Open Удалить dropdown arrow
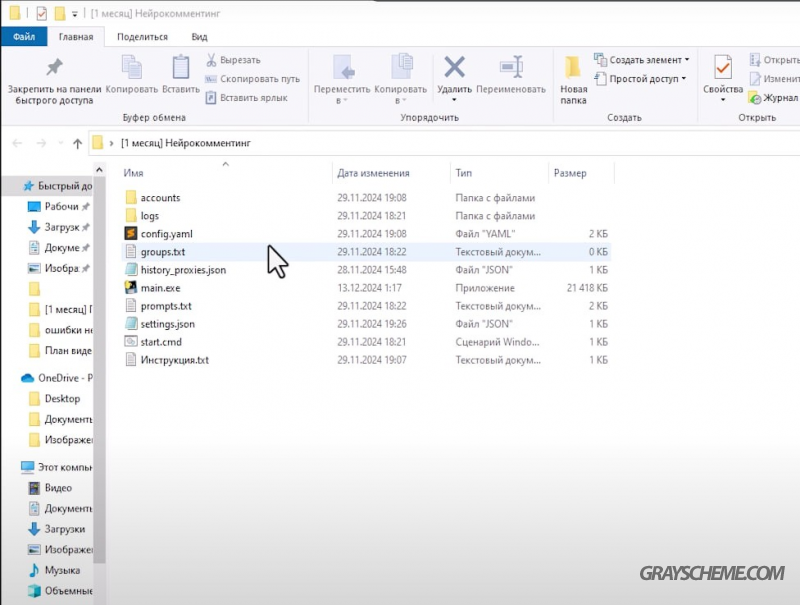 [x=454, y=99]
